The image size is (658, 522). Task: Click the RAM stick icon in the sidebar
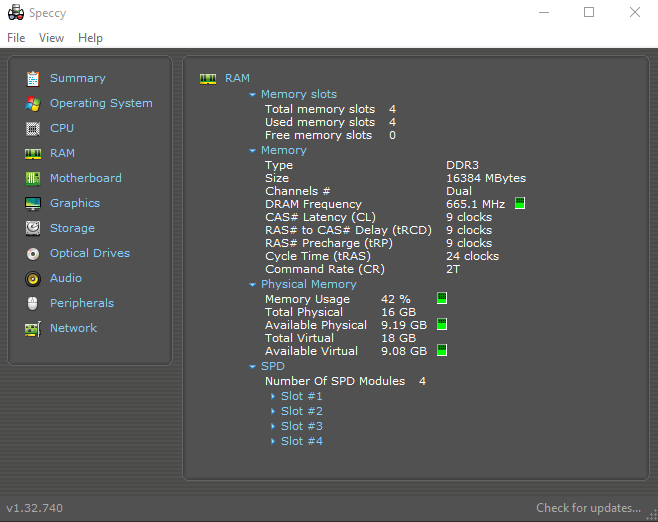tap(33, 154)
